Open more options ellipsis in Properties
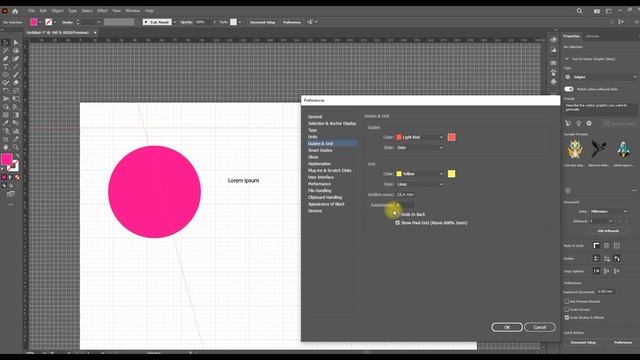 pyautogui.click(x=634, y=190)
